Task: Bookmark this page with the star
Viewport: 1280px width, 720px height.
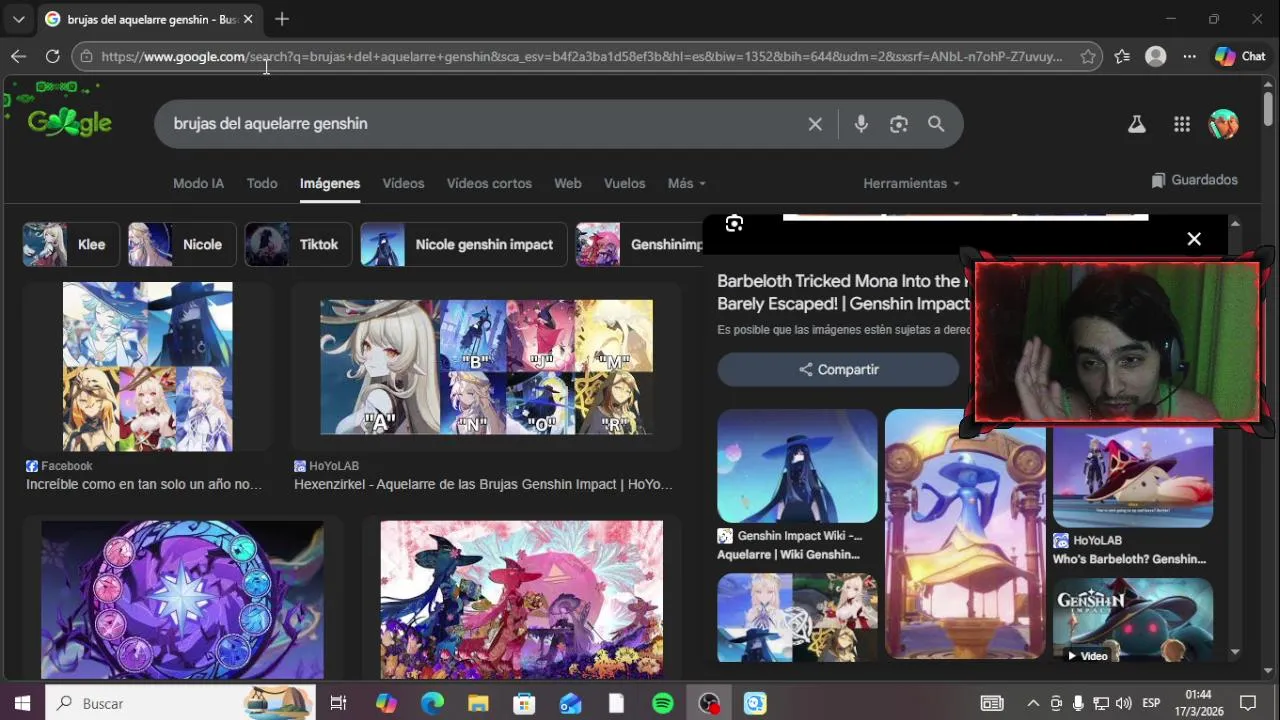Action: 1088,57
